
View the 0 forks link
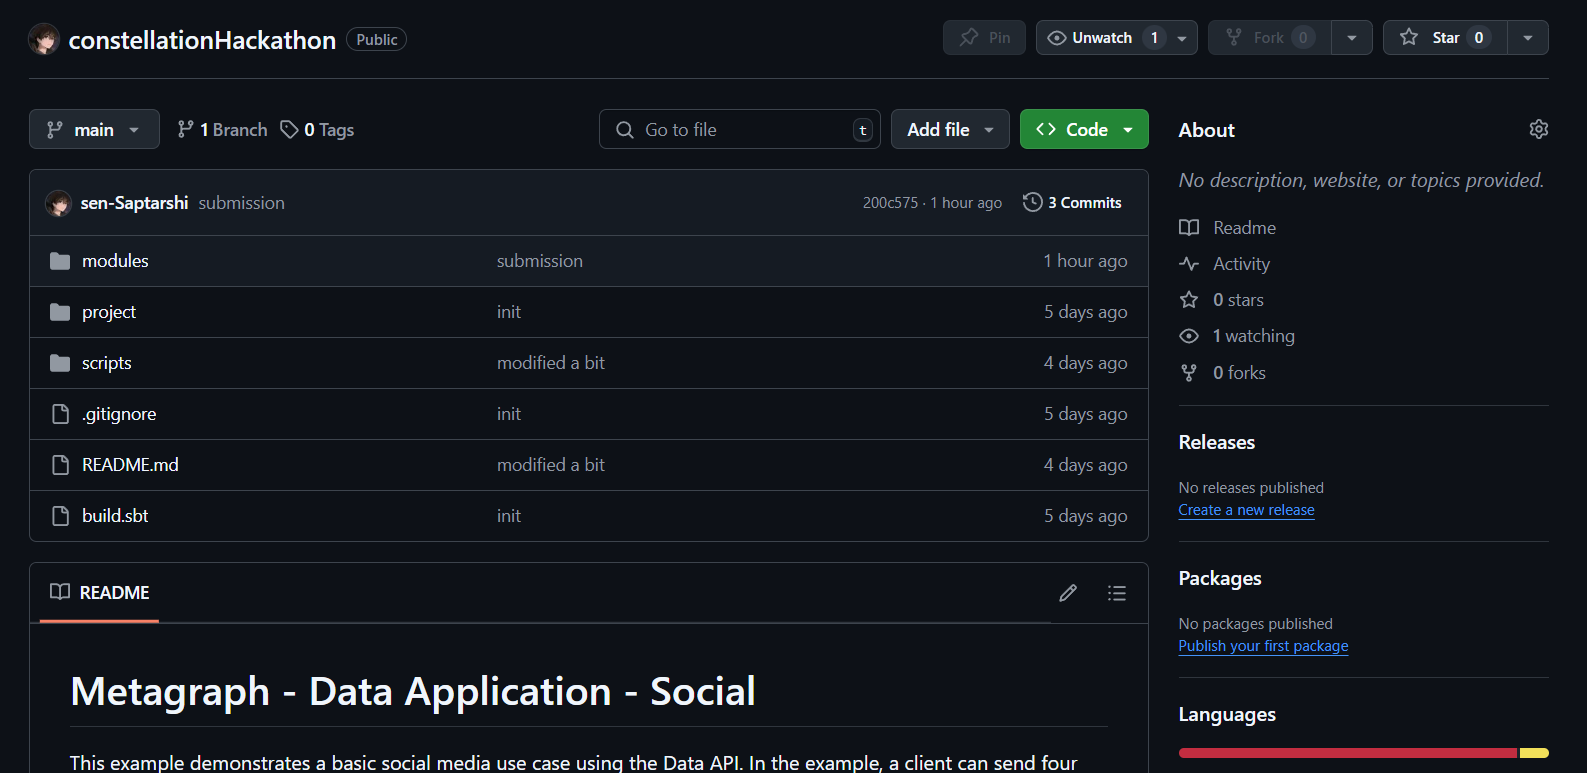coord(1223,373)
